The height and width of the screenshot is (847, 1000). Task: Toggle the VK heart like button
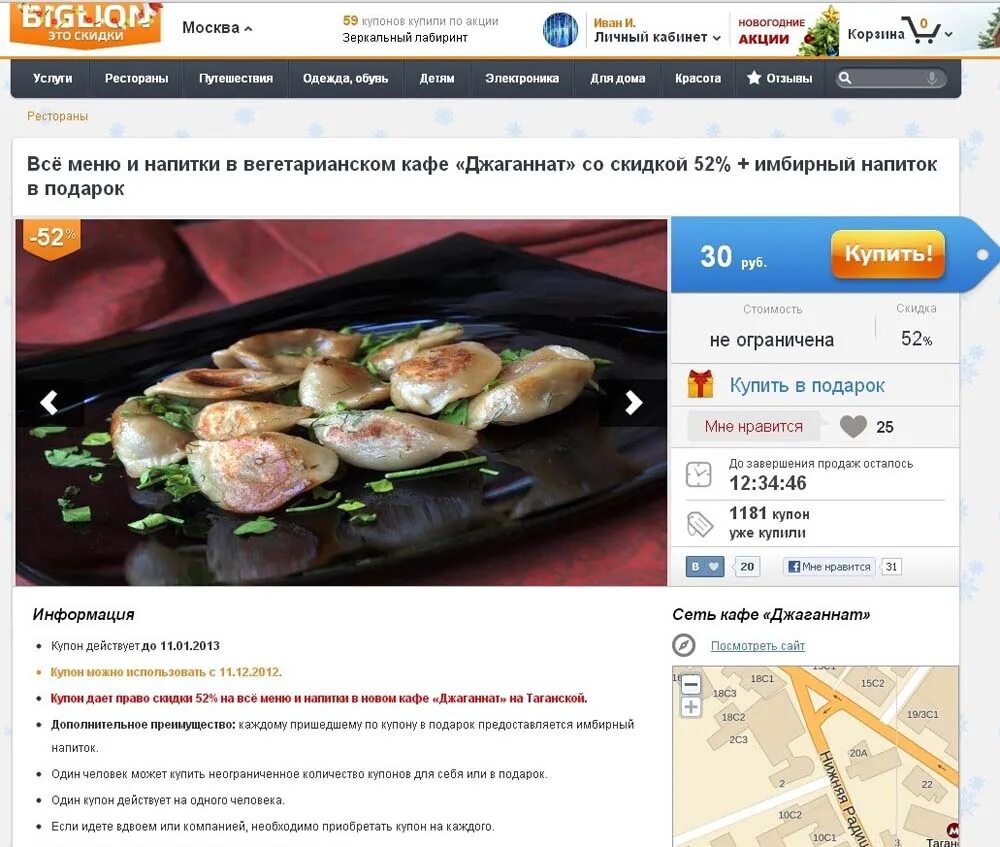(x=705, y=566)
